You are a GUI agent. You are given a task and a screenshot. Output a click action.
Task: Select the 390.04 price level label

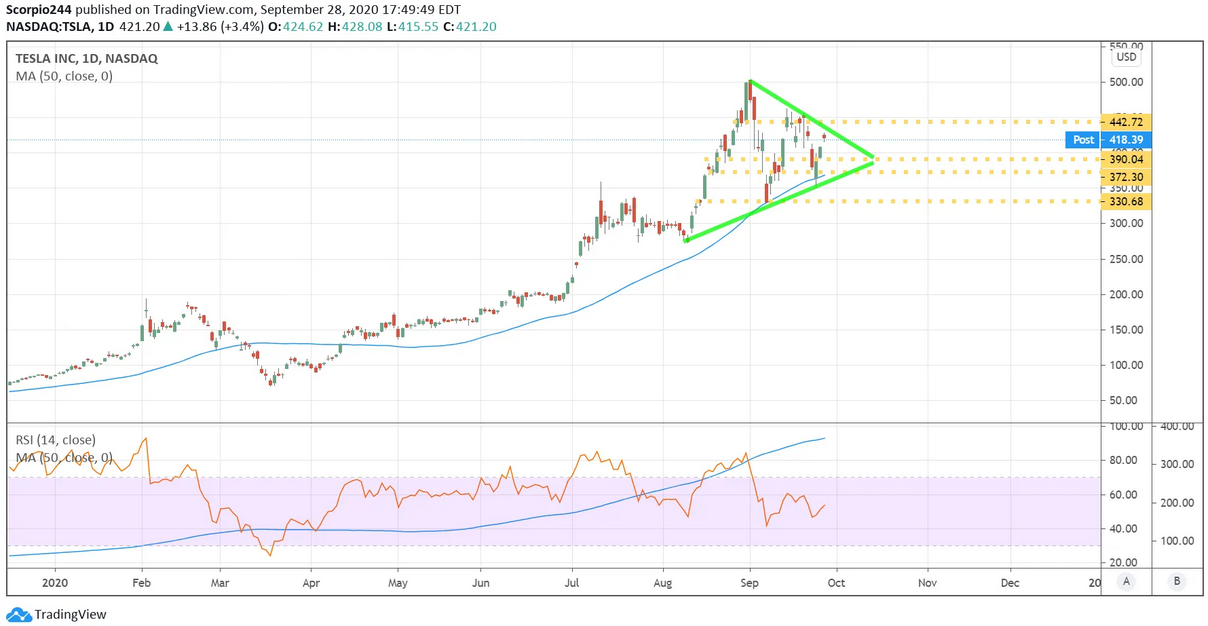(1128, 159)
